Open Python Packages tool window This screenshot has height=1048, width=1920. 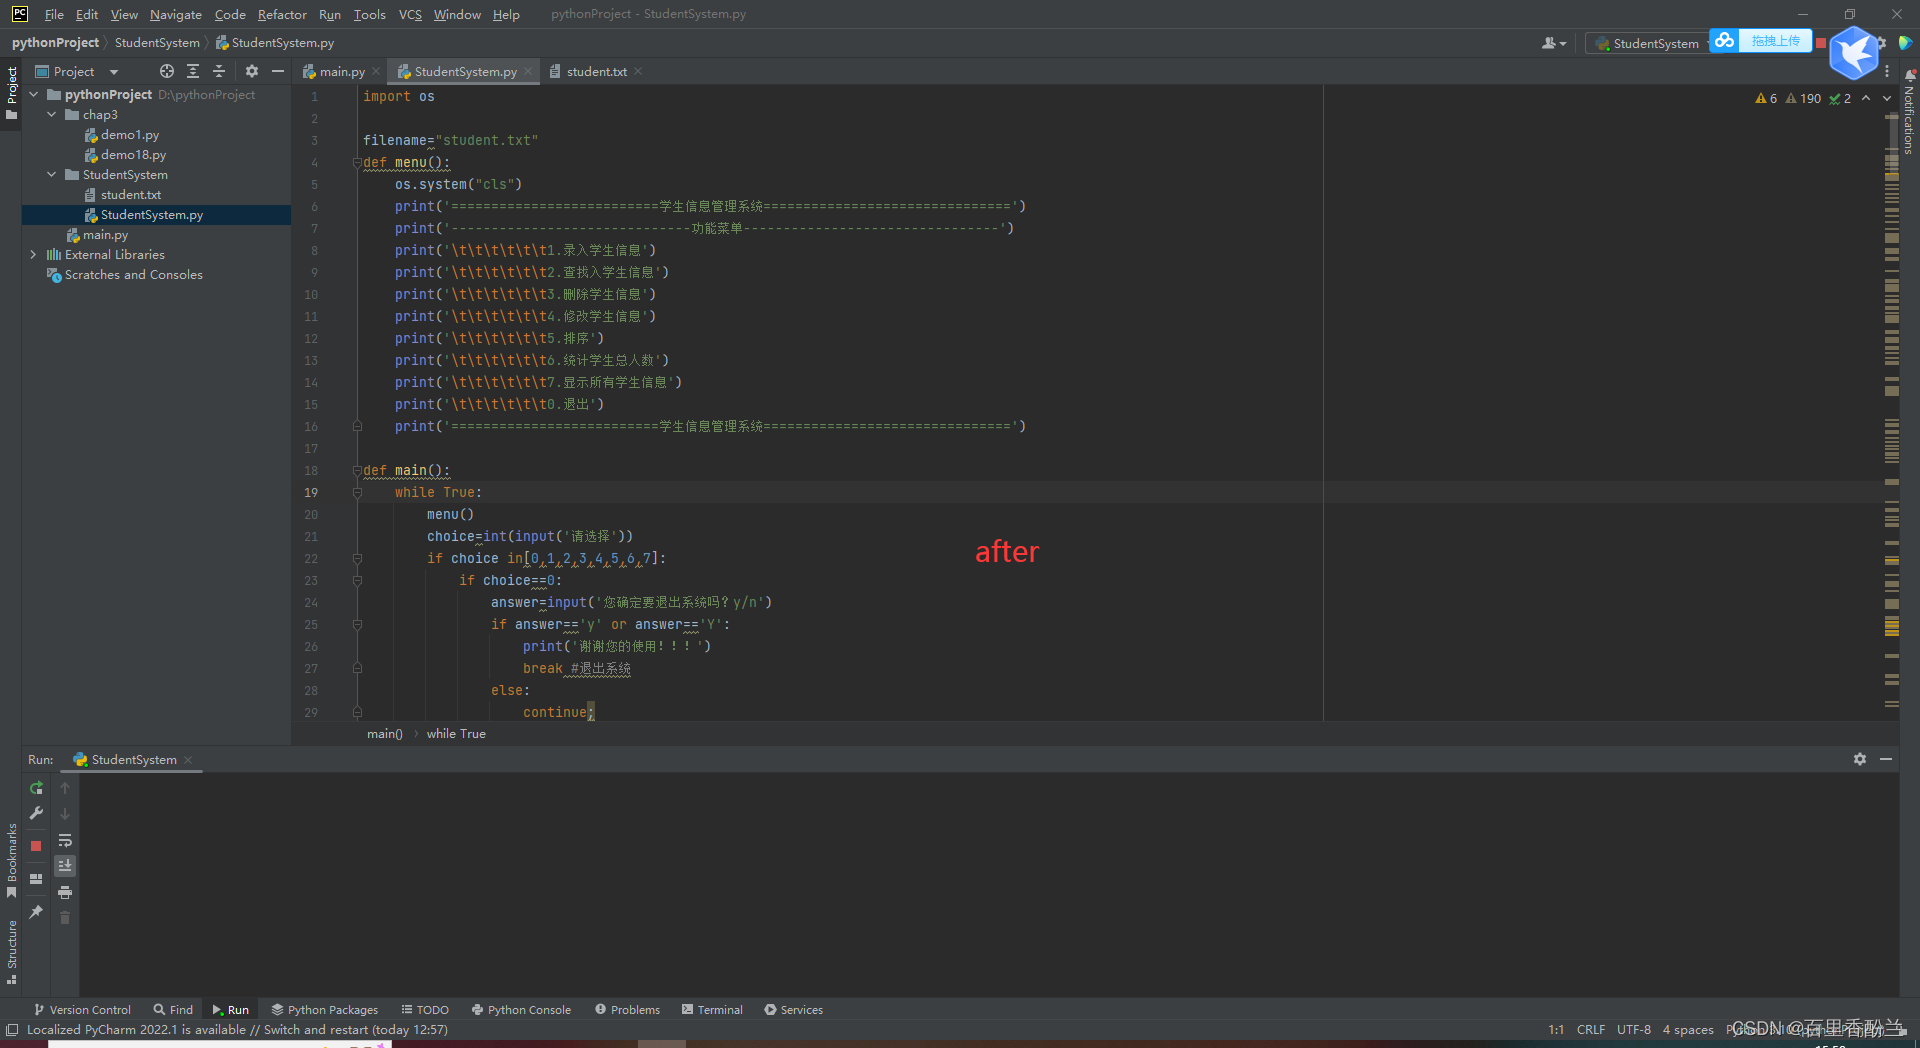pyautogui.click(x=325, y=1010)
